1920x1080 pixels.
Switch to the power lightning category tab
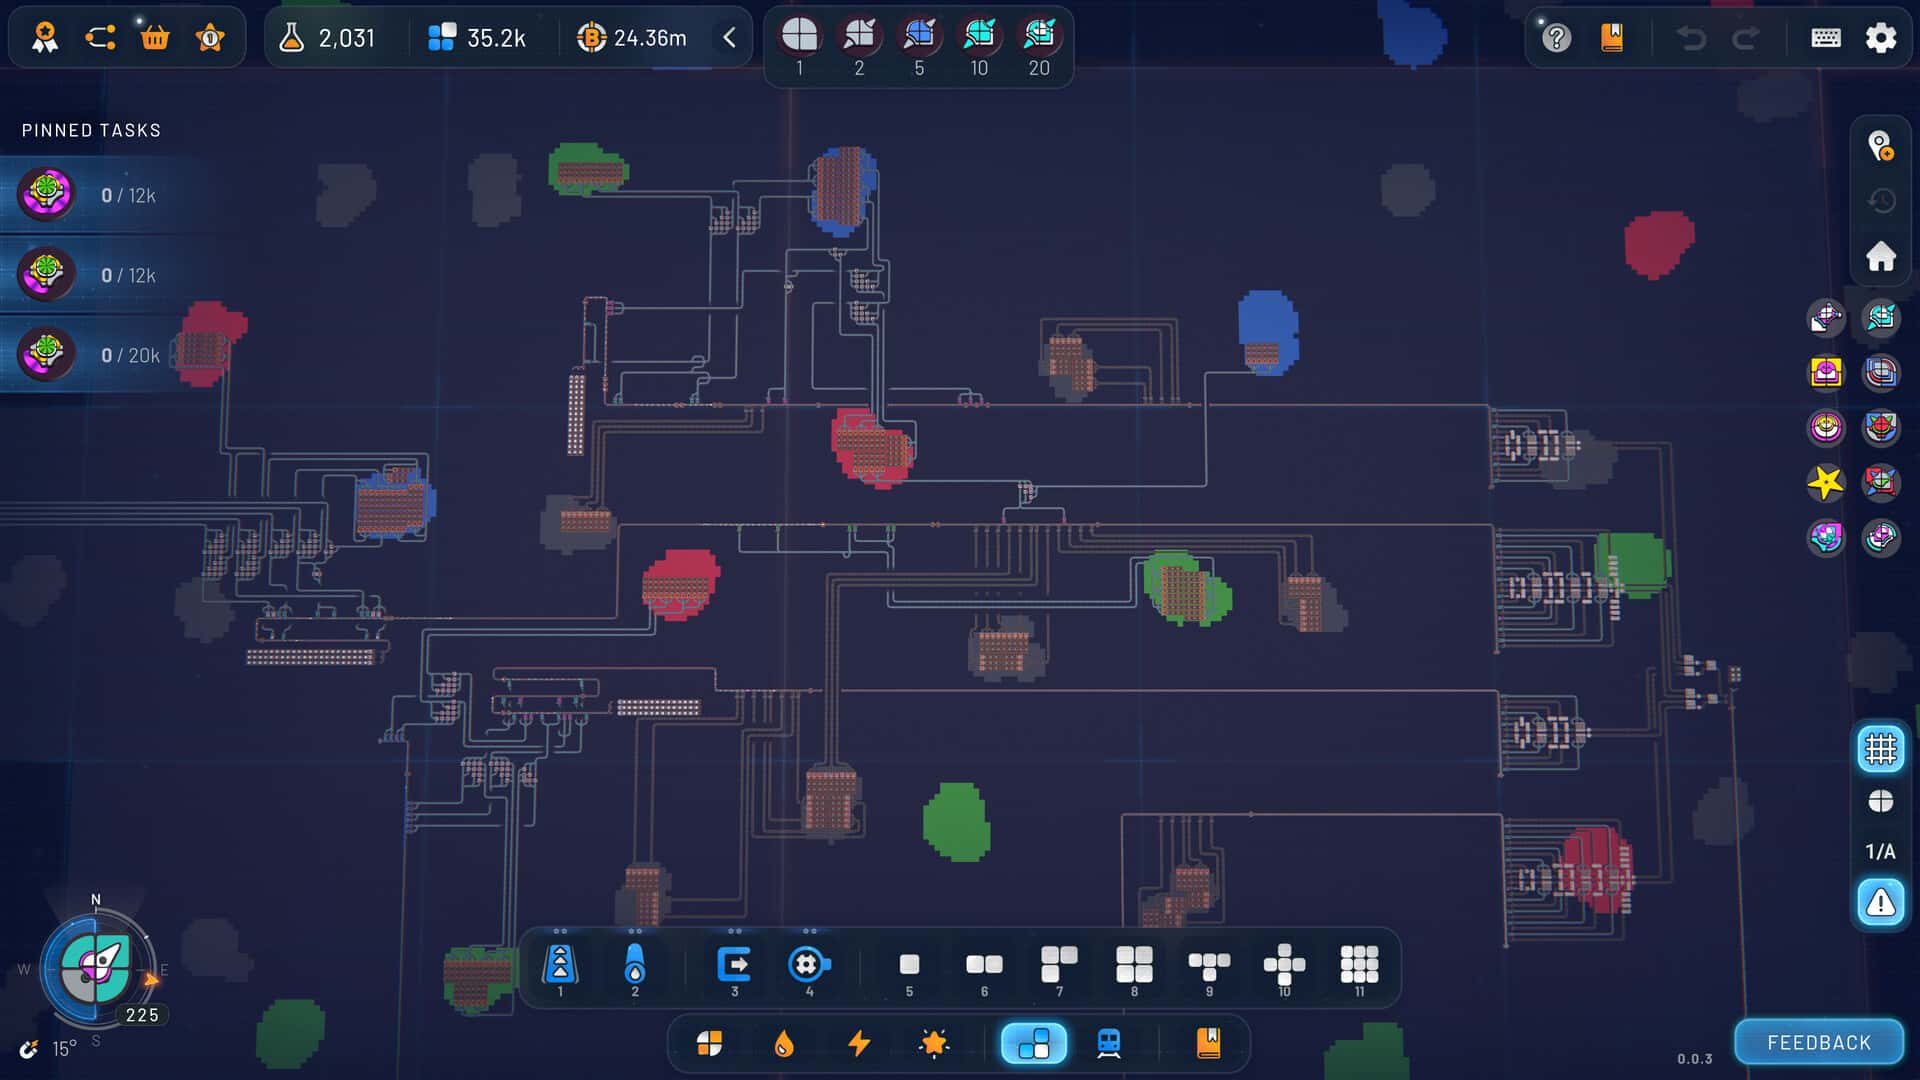pos(859,1044)
